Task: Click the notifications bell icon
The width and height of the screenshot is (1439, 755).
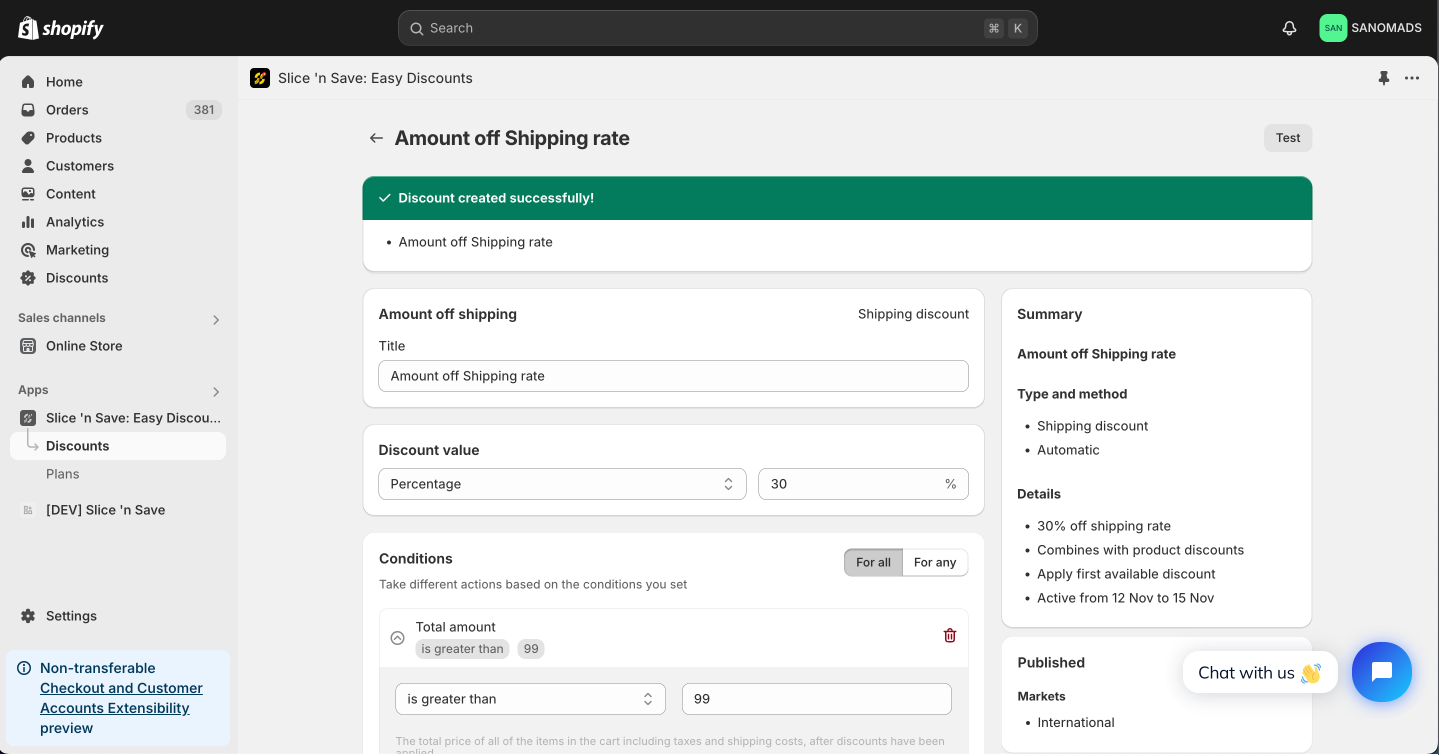Action: coord(1289,28)
